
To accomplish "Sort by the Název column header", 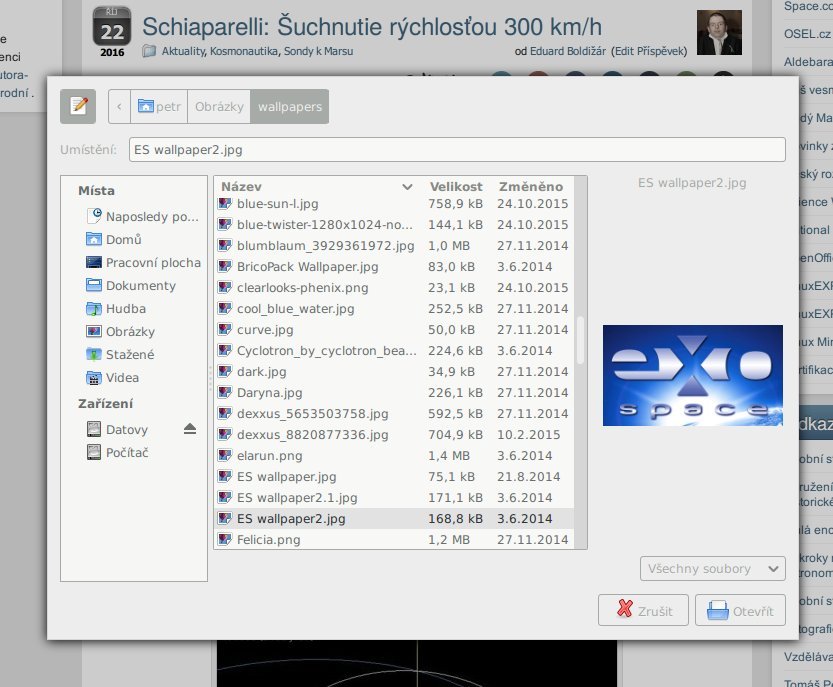I will pos(318,186).
